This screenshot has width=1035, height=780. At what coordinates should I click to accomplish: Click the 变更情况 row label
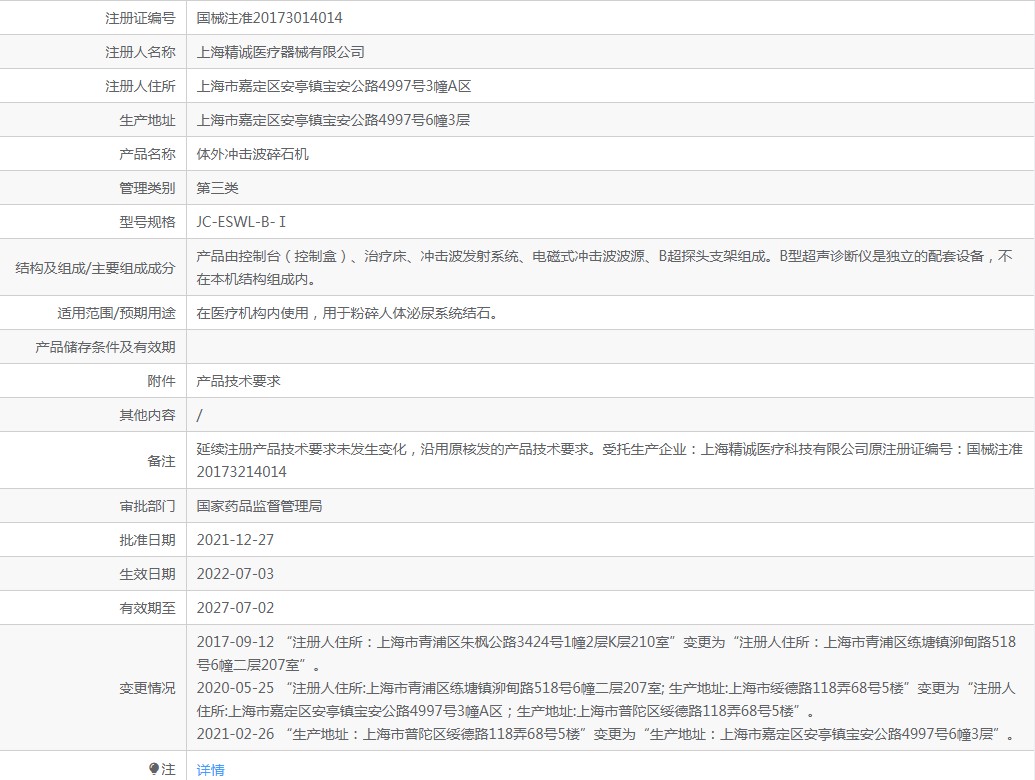[147, 688]
